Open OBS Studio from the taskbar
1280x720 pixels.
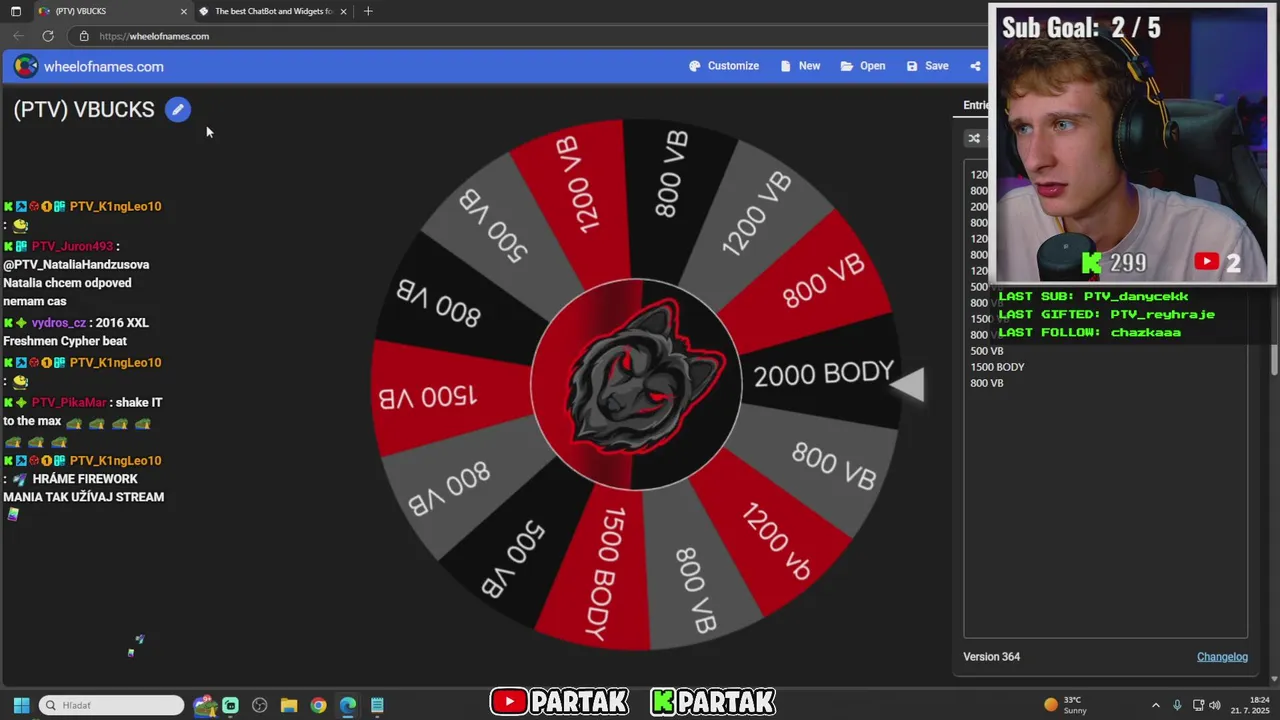point(260,705)
